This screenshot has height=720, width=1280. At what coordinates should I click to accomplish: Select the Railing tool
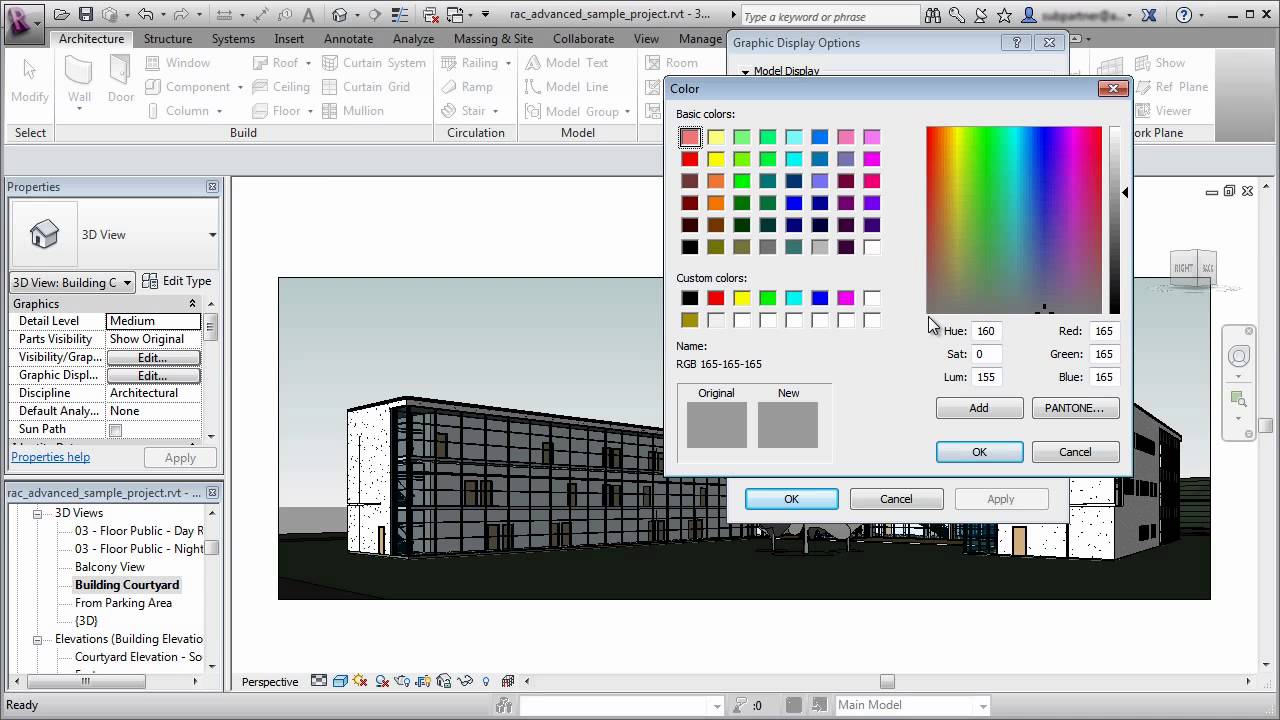point(477,62)
